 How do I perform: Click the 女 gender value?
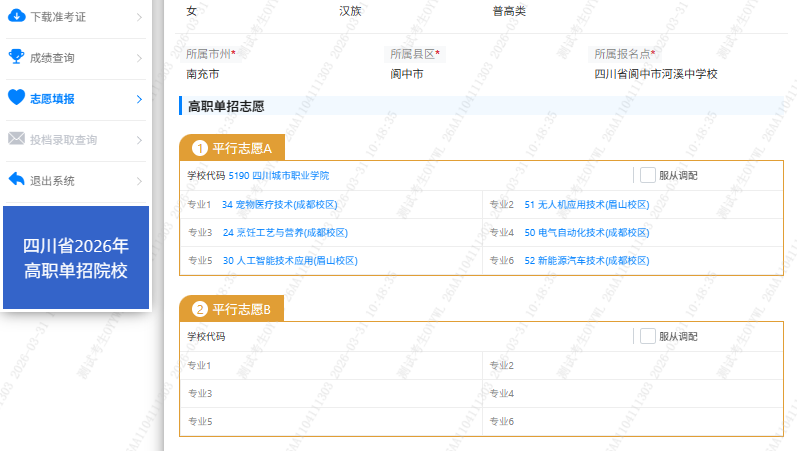pyautogui.click(x=191, y=11)
